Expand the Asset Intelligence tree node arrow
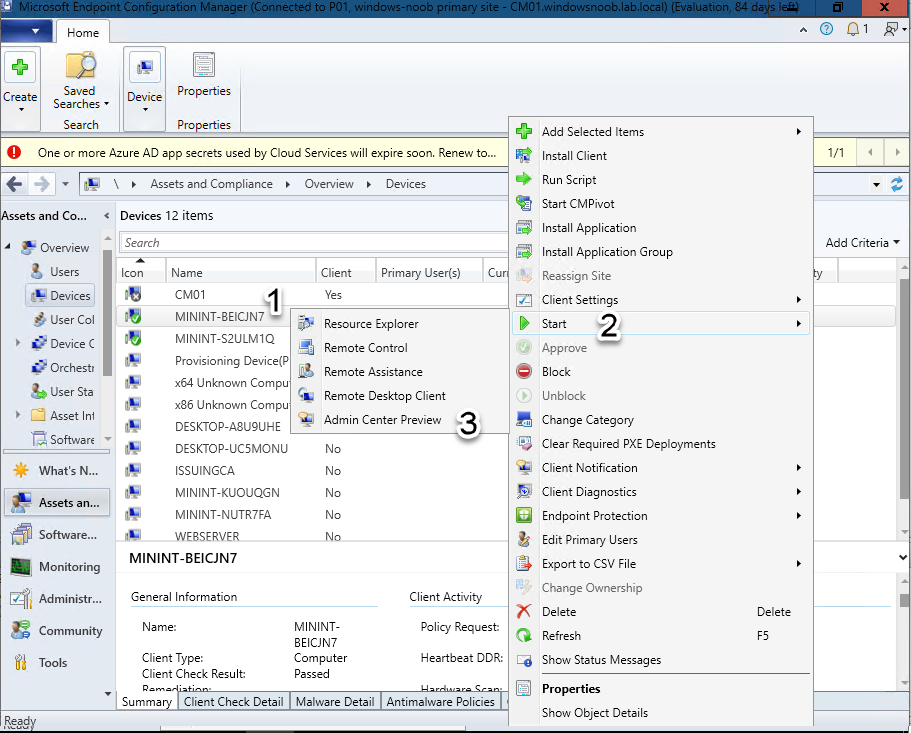Screen dimensions: 911x733 [x=18, y=415]
